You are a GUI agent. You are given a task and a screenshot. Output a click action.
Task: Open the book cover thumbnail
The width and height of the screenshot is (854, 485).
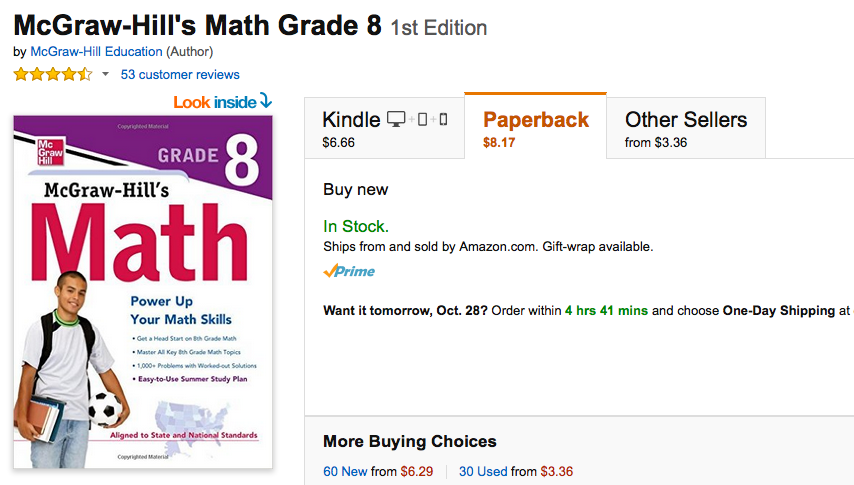[x=143, y=292]
